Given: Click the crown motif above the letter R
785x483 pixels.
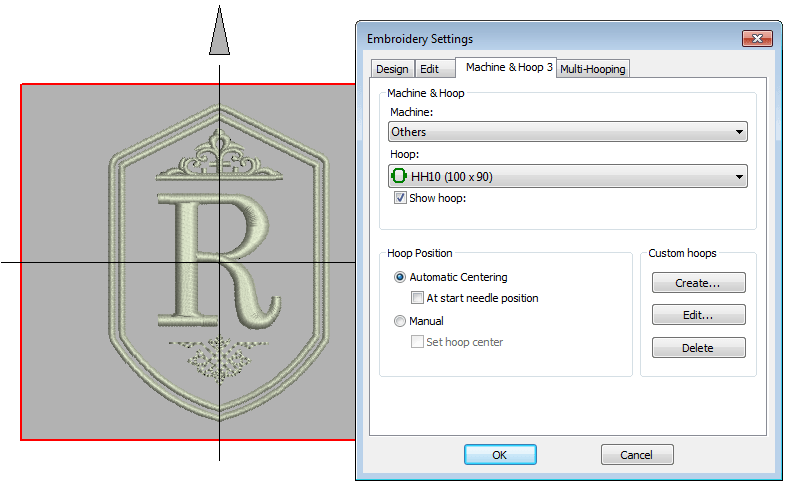Looking at the screenshot, I should tap(218, 162).
